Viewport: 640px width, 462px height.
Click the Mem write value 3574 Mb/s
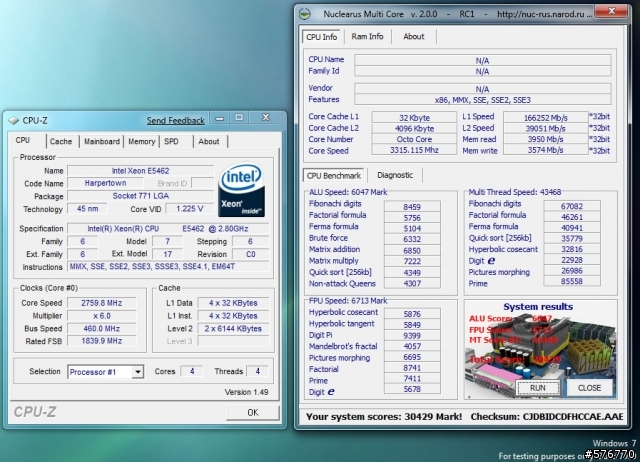pyautogui.click(x=546, y=150)
